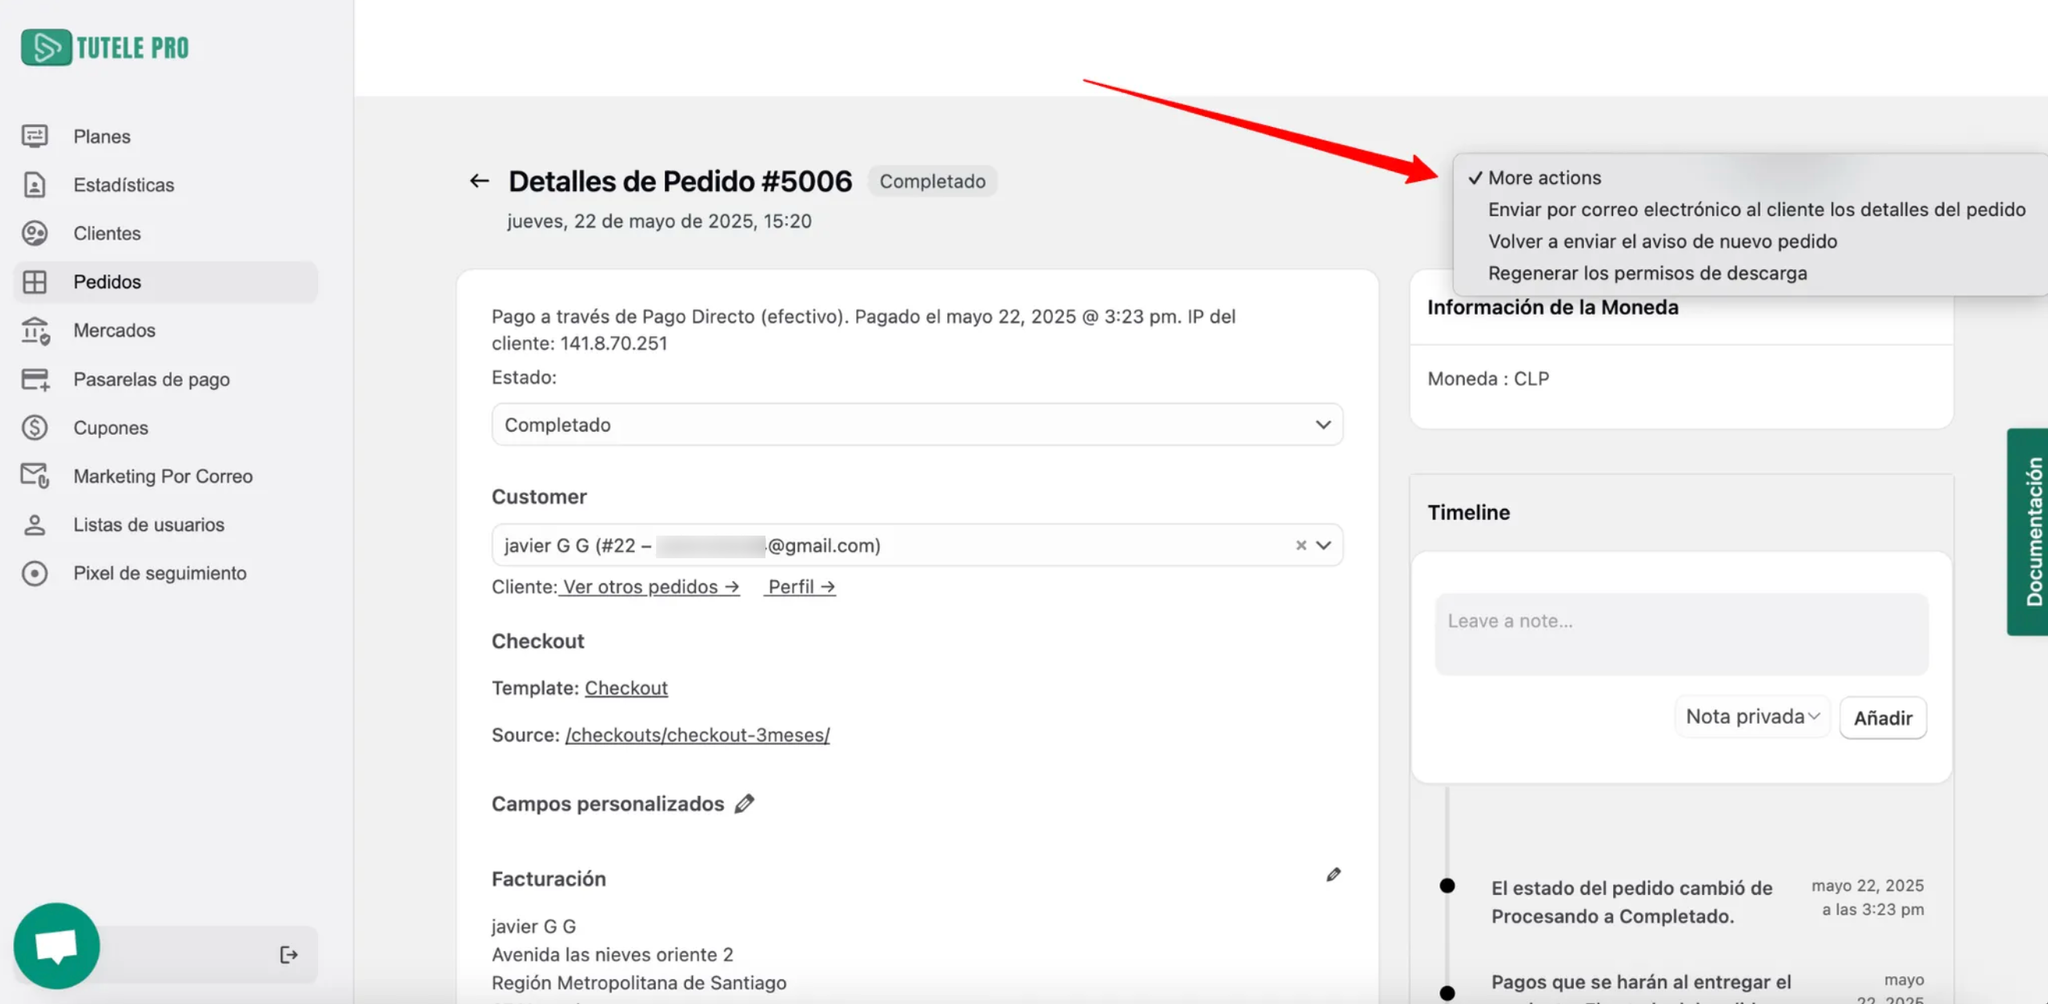The image size is (2048, 1004).
Task: Open the Listas de usuarios person icon
Action: click(35, 525)
